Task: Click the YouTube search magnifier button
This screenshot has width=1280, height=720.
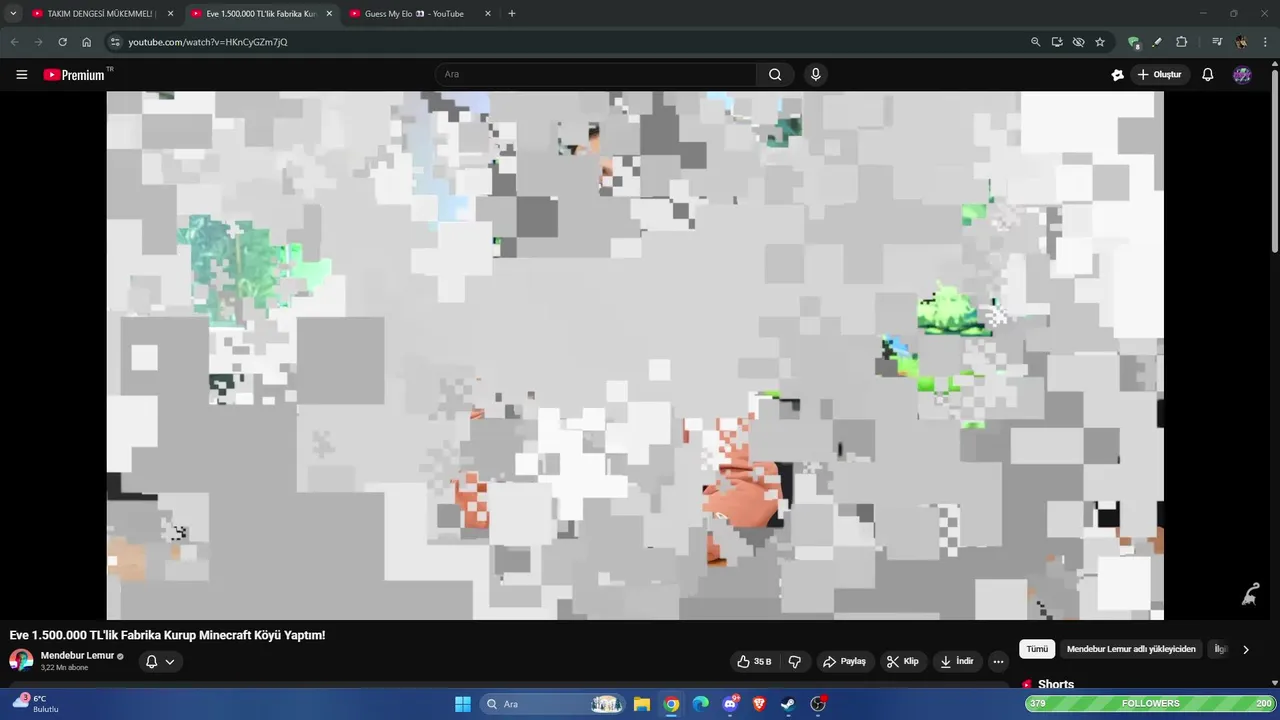Action: point(775,74)
